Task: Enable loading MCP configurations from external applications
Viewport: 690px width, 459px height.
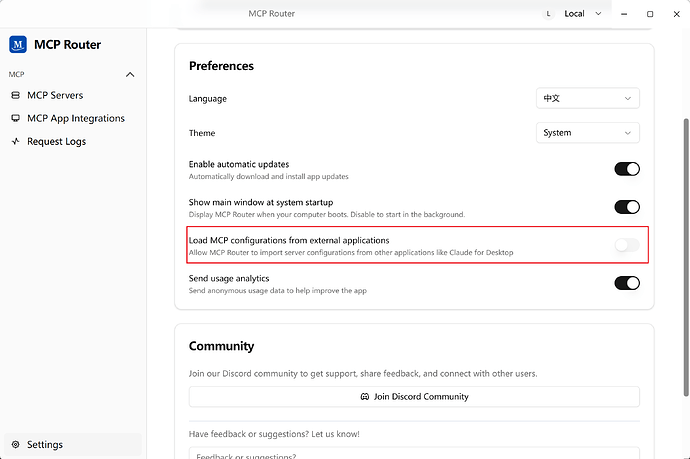Action: pyautogui.click(x=627, y=245)
